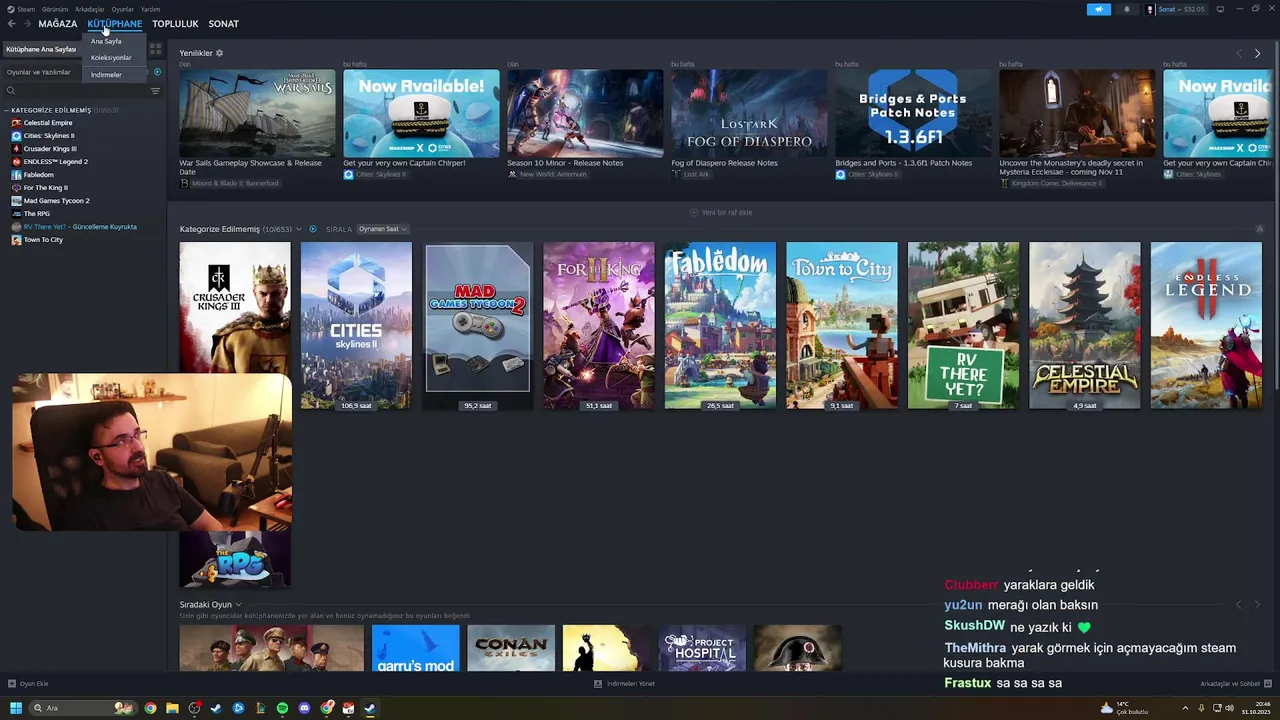
Task: Open the Steam menu
Action: coord(21,9)
